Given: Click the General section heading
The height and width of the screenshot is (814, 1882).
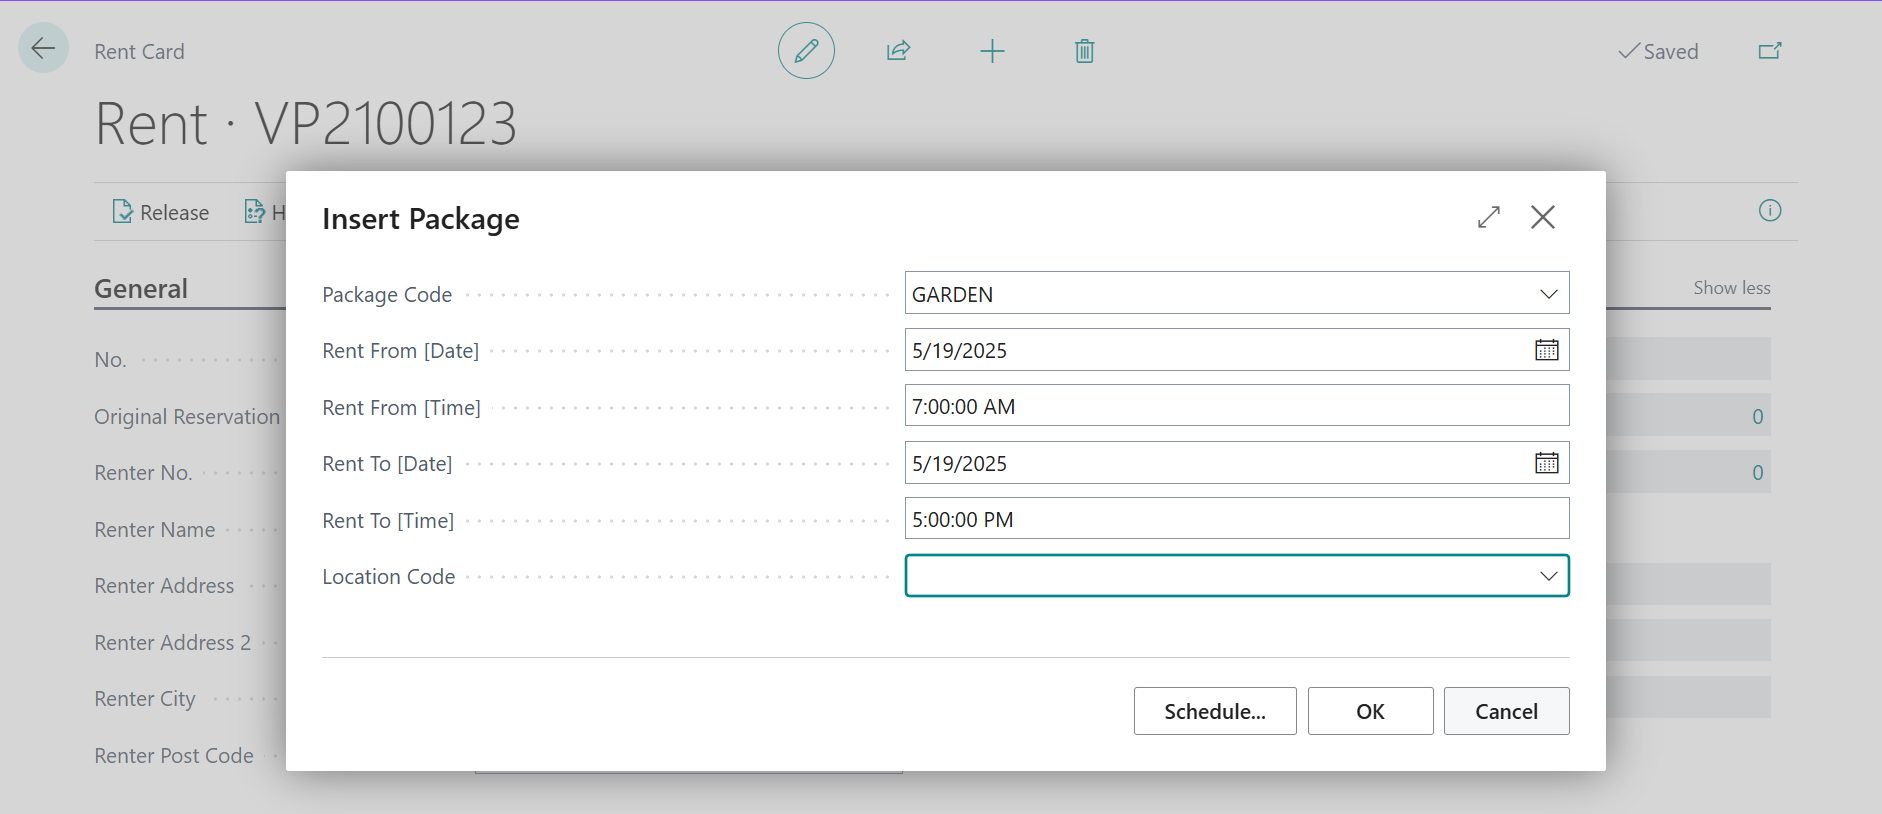Looking at the screenshot, I should click(x=141, y=289).
